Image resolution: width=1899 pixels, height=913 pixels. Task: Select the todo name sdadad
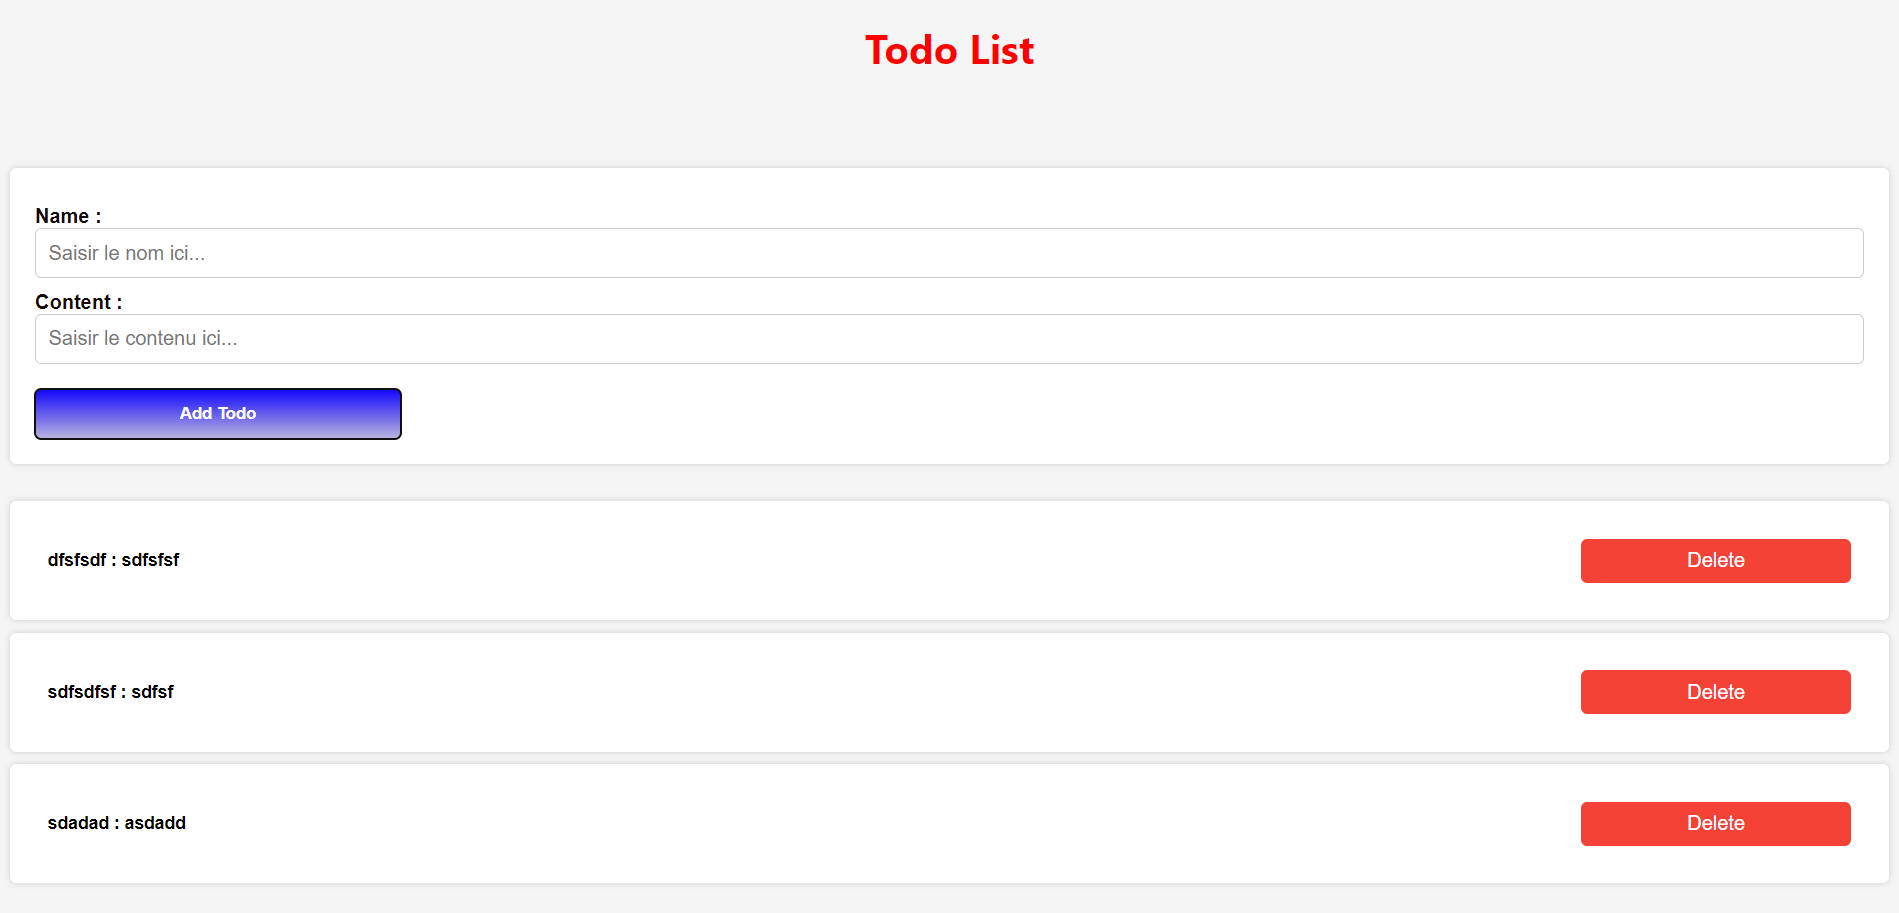(78, 823)
